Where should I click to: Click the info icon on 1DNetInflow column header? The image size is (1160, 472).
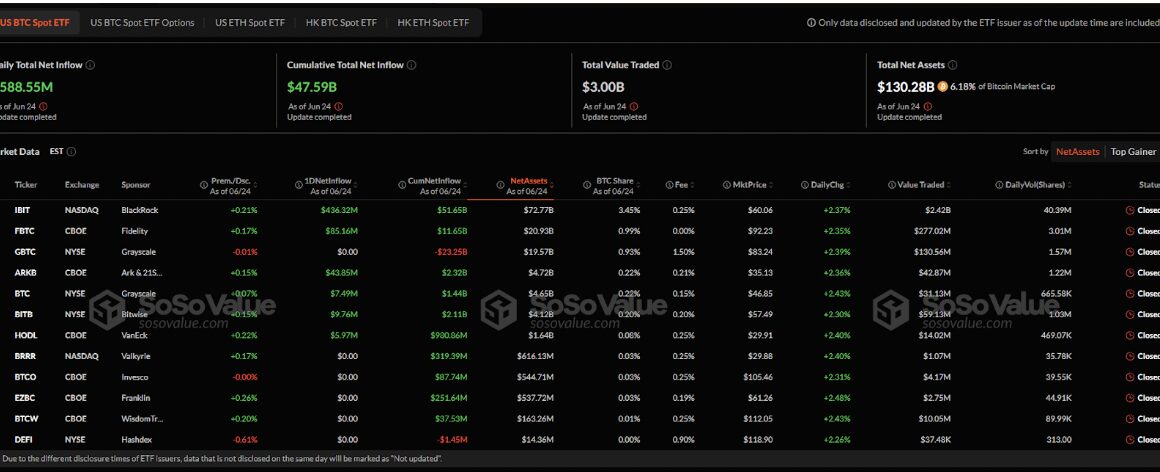click(x=298, y=186)
